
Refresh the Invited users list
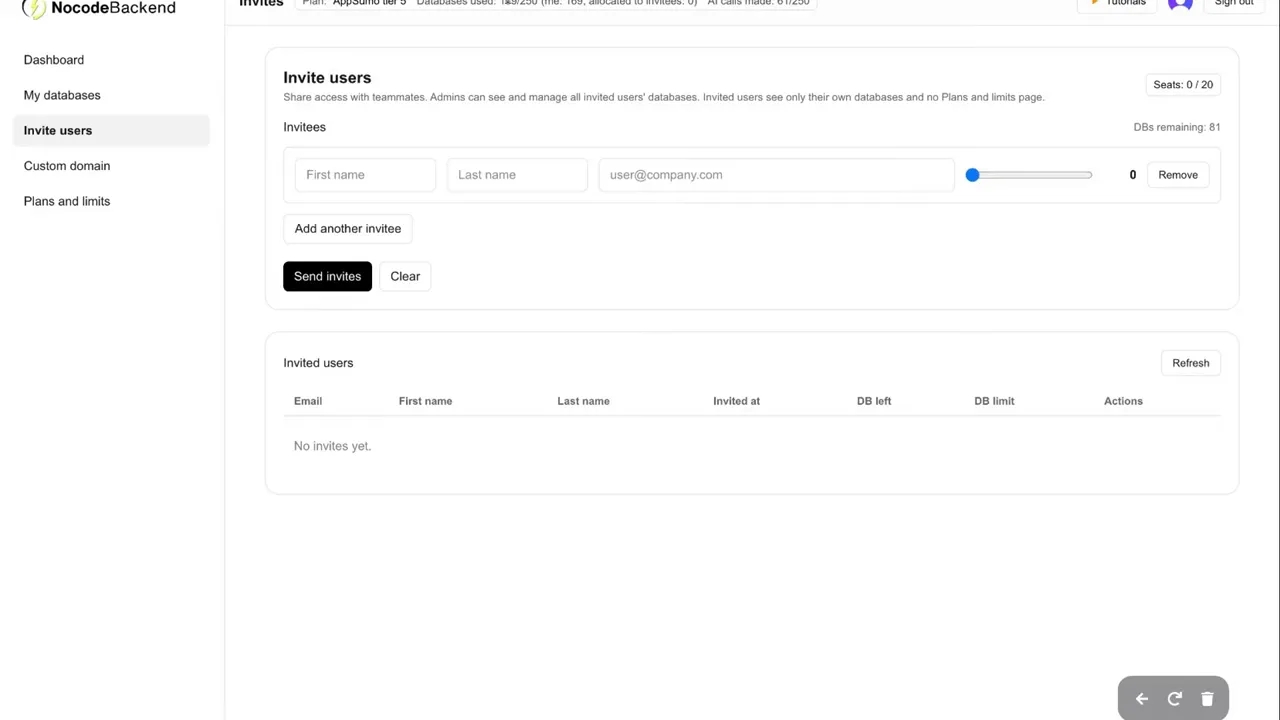(1190, 363)
